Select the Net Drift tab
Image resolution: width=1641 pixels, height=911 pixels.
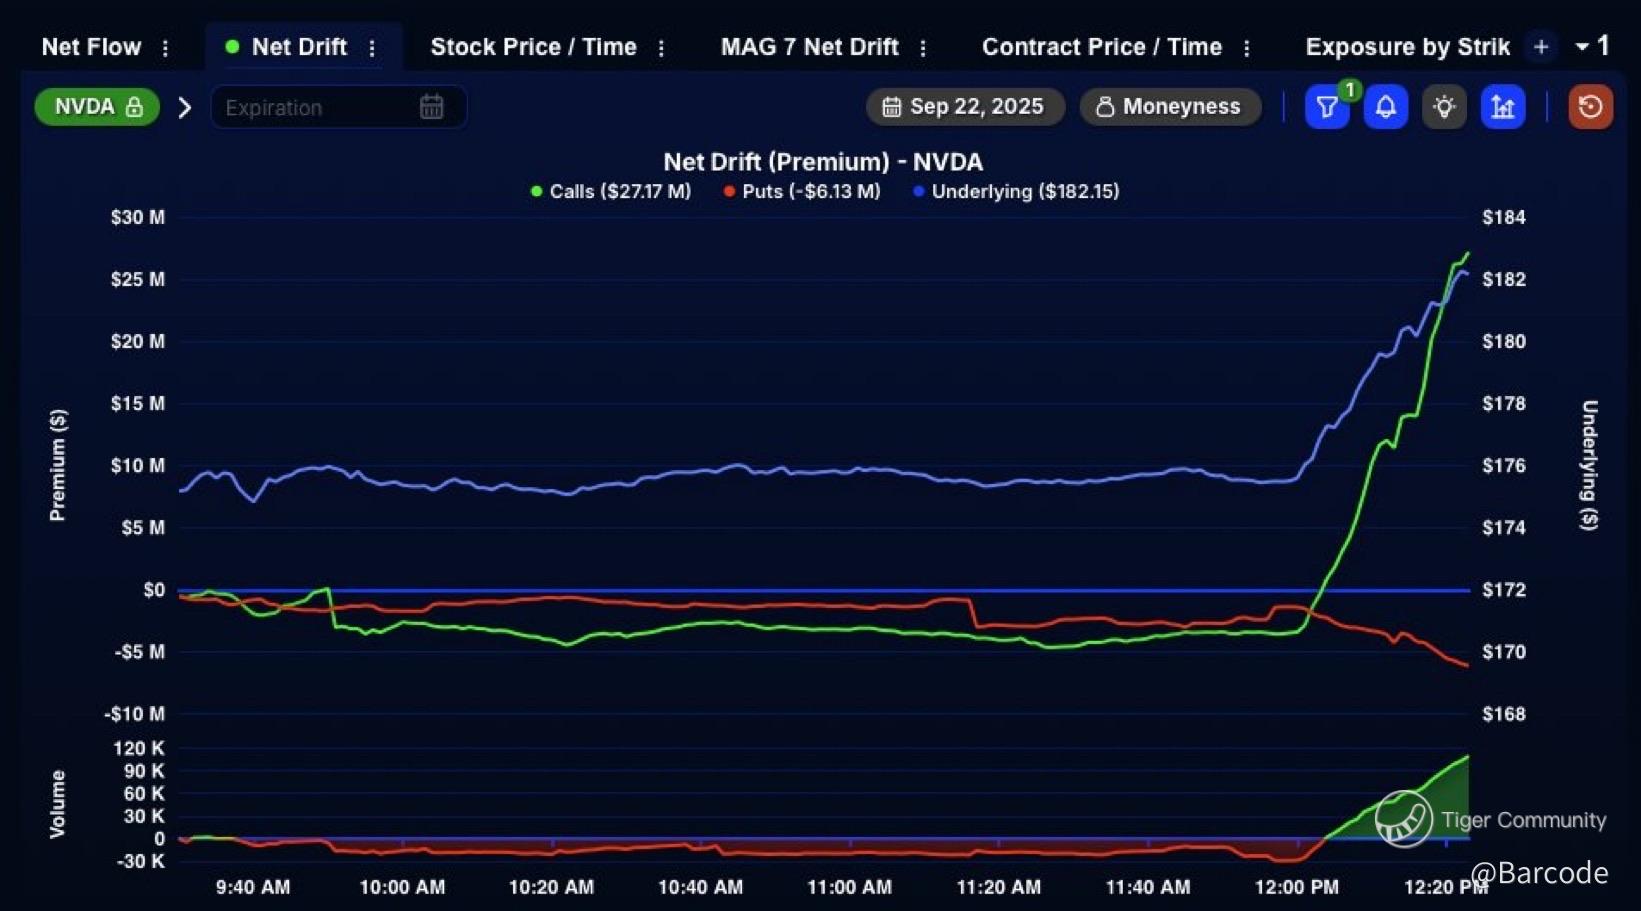[x=299, y=47]
